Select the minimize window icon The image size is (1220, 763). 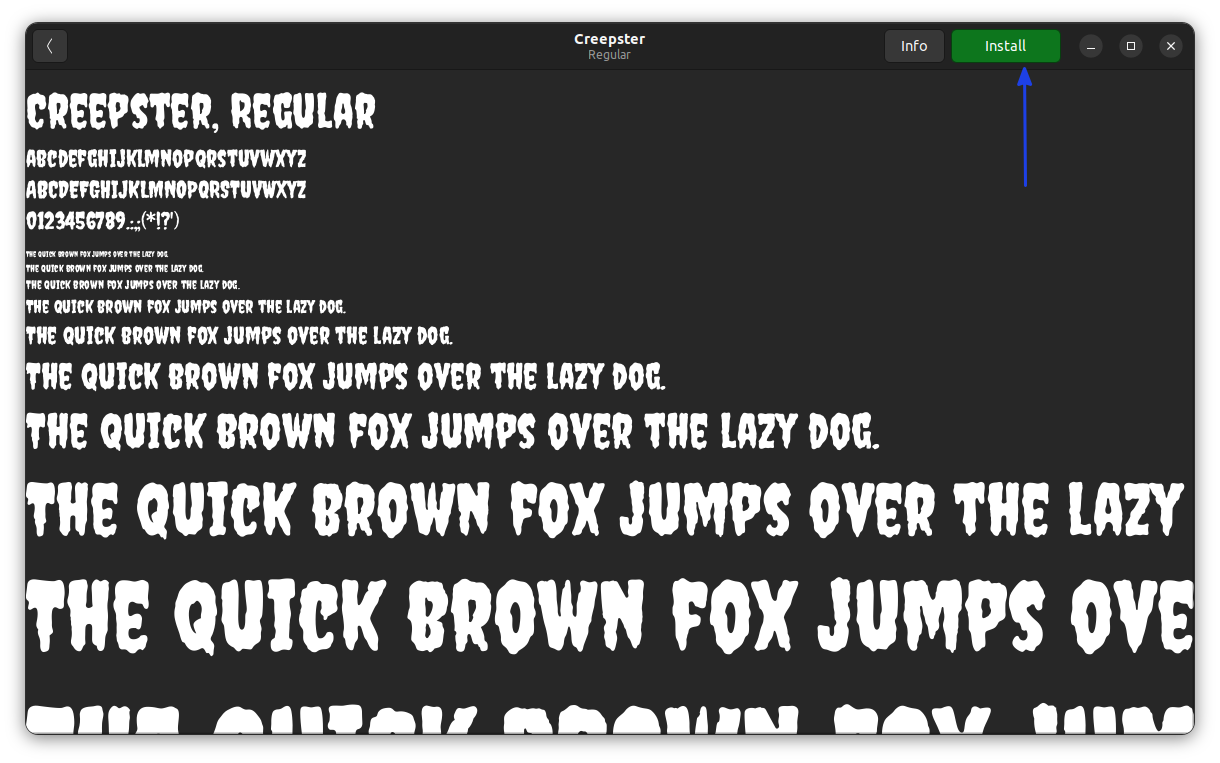(x=1090, y=46)
